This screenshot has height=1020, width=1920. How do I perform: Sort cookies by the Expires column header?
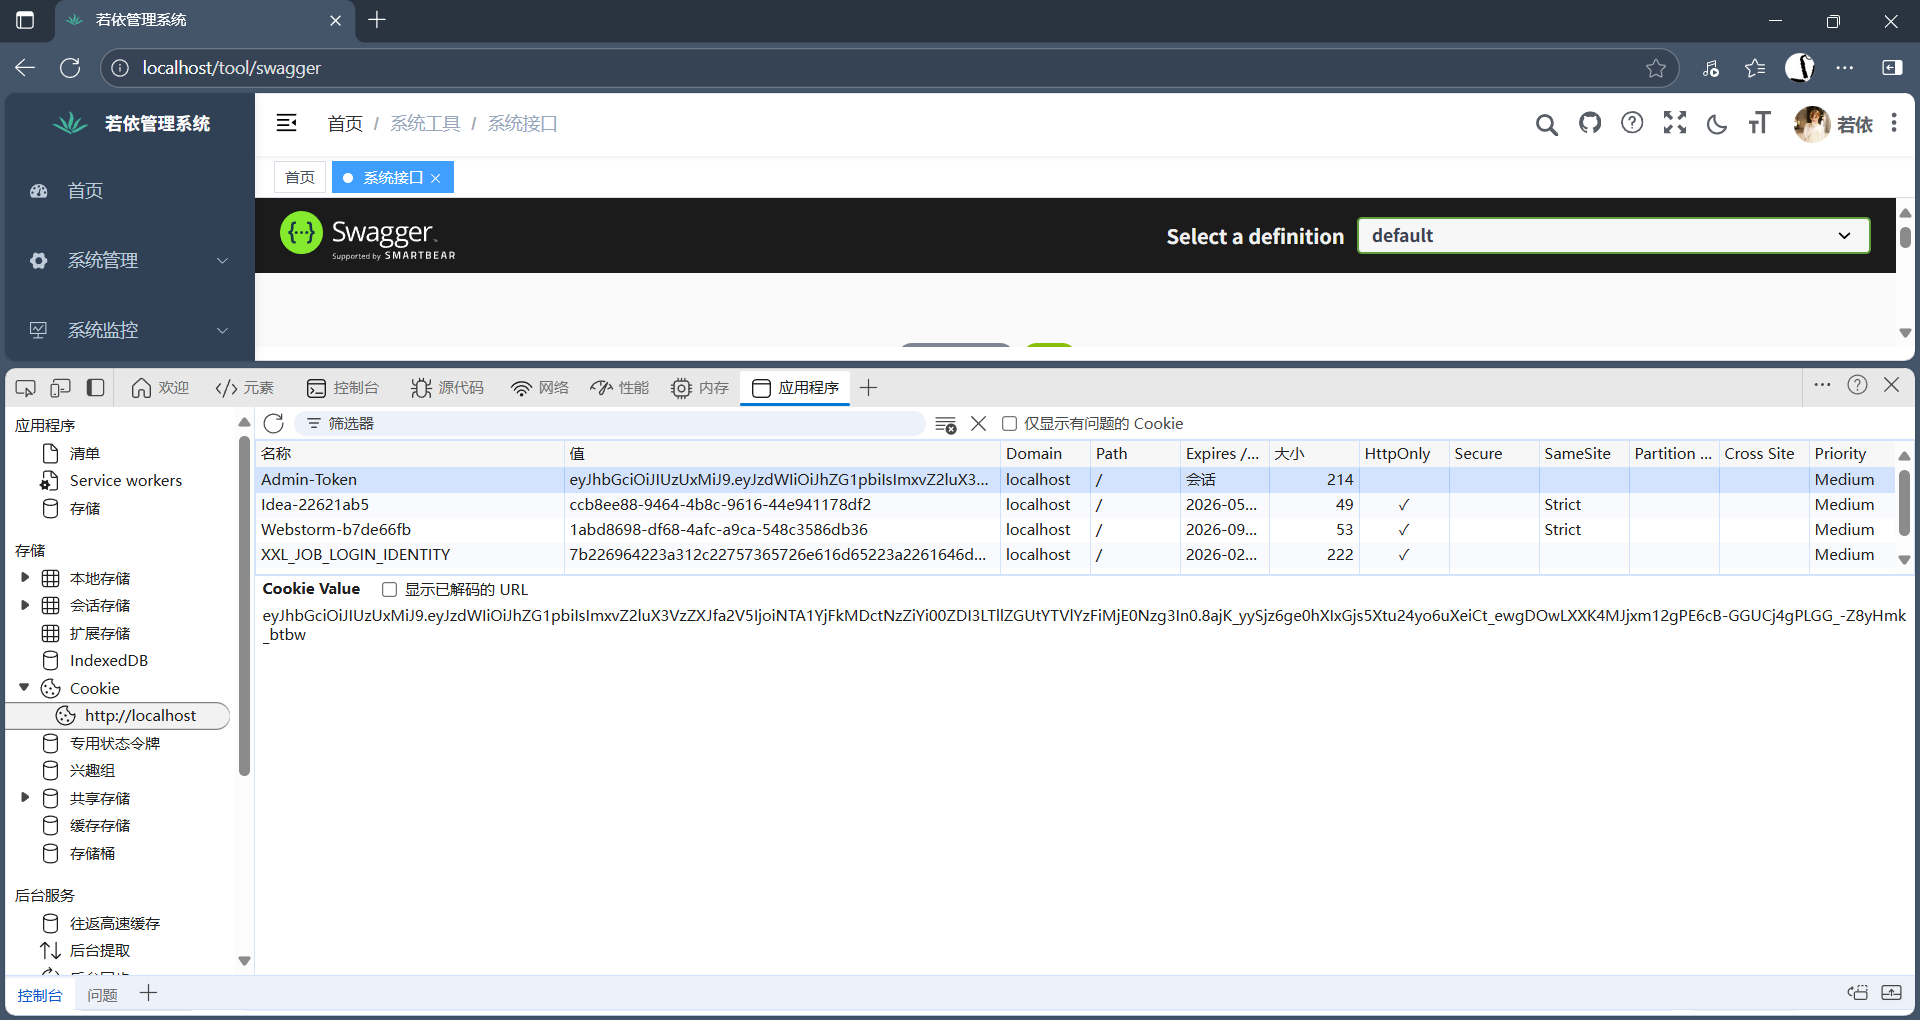coord(1224,453)
